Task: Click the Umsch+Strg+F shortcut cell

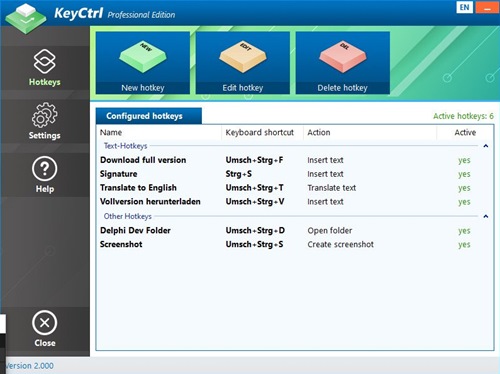Action: [254, 160]
